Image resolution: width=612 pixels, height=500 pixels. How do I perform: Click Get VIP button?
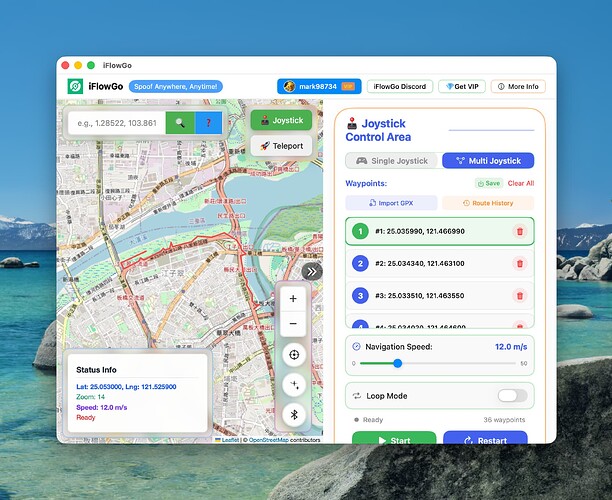[462, 86]
